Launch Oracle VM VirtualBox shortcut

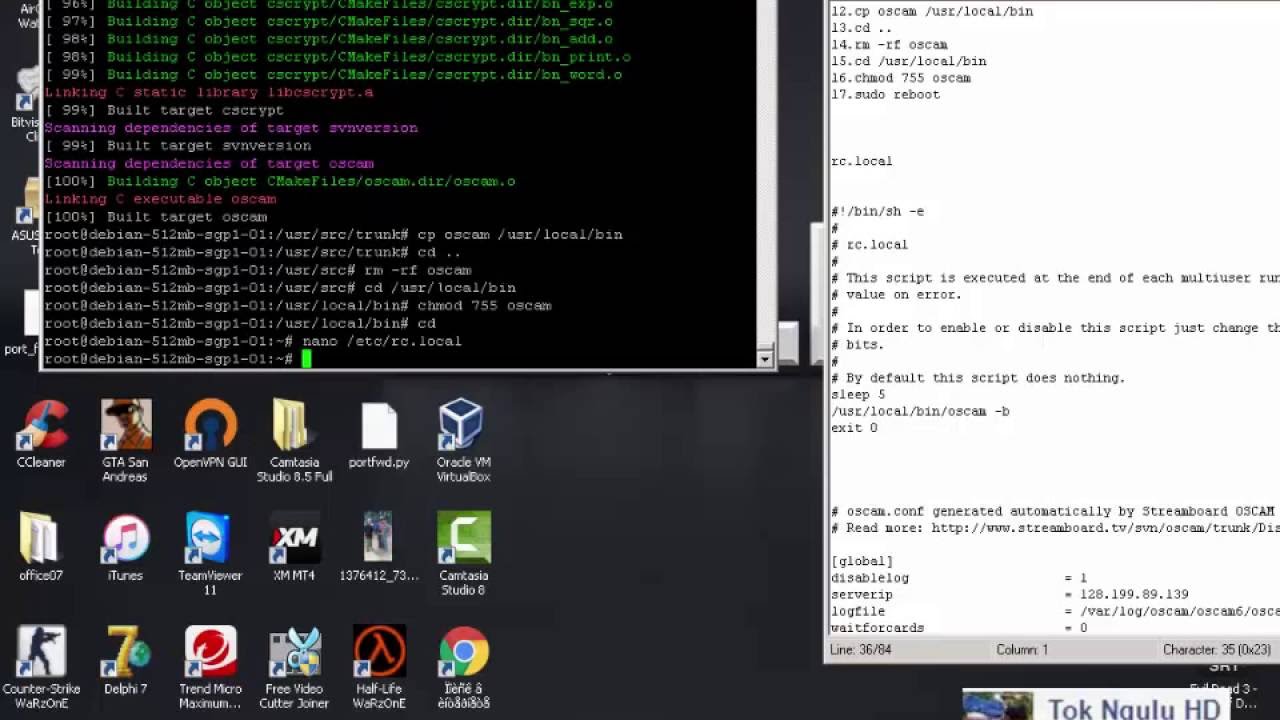[463, 440]
